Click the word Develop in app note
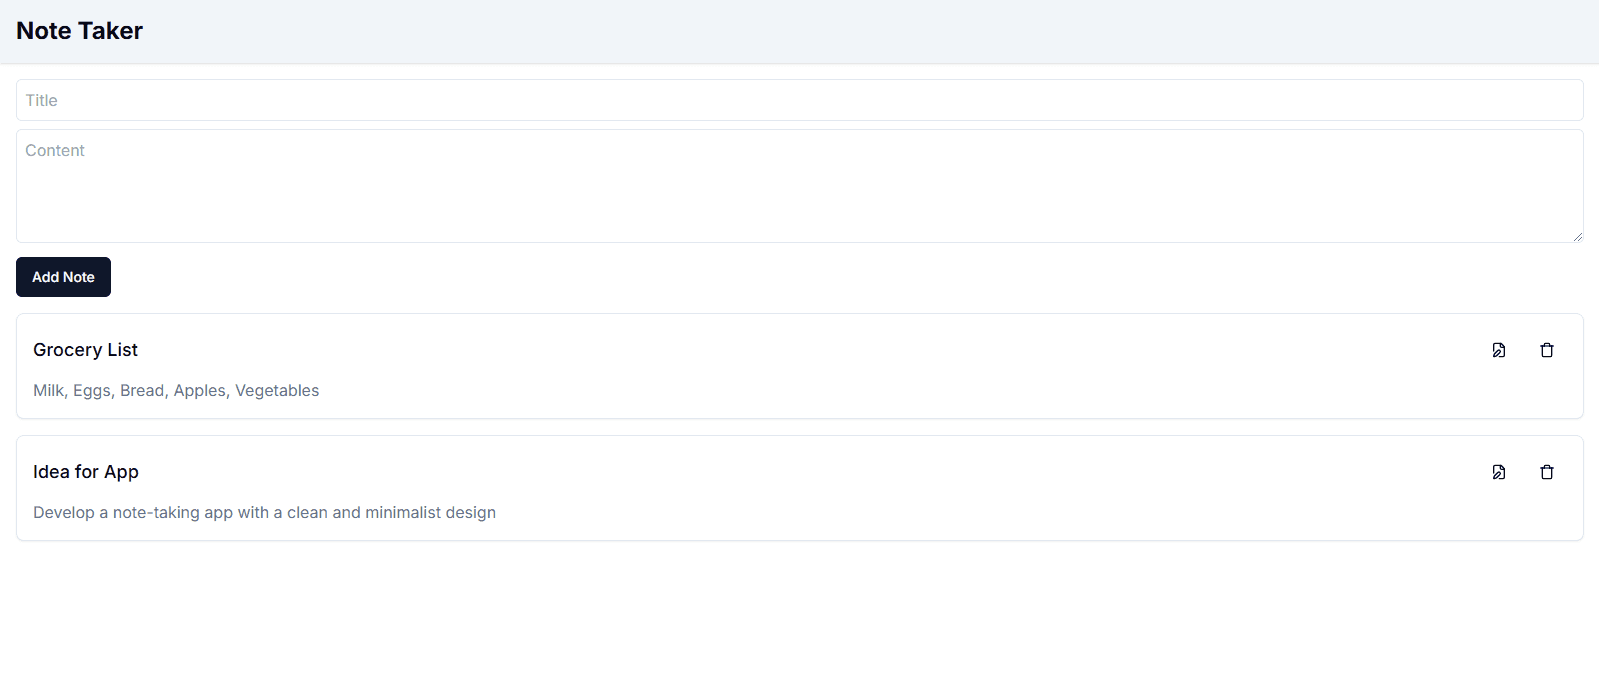 click(x=63, y=513)
